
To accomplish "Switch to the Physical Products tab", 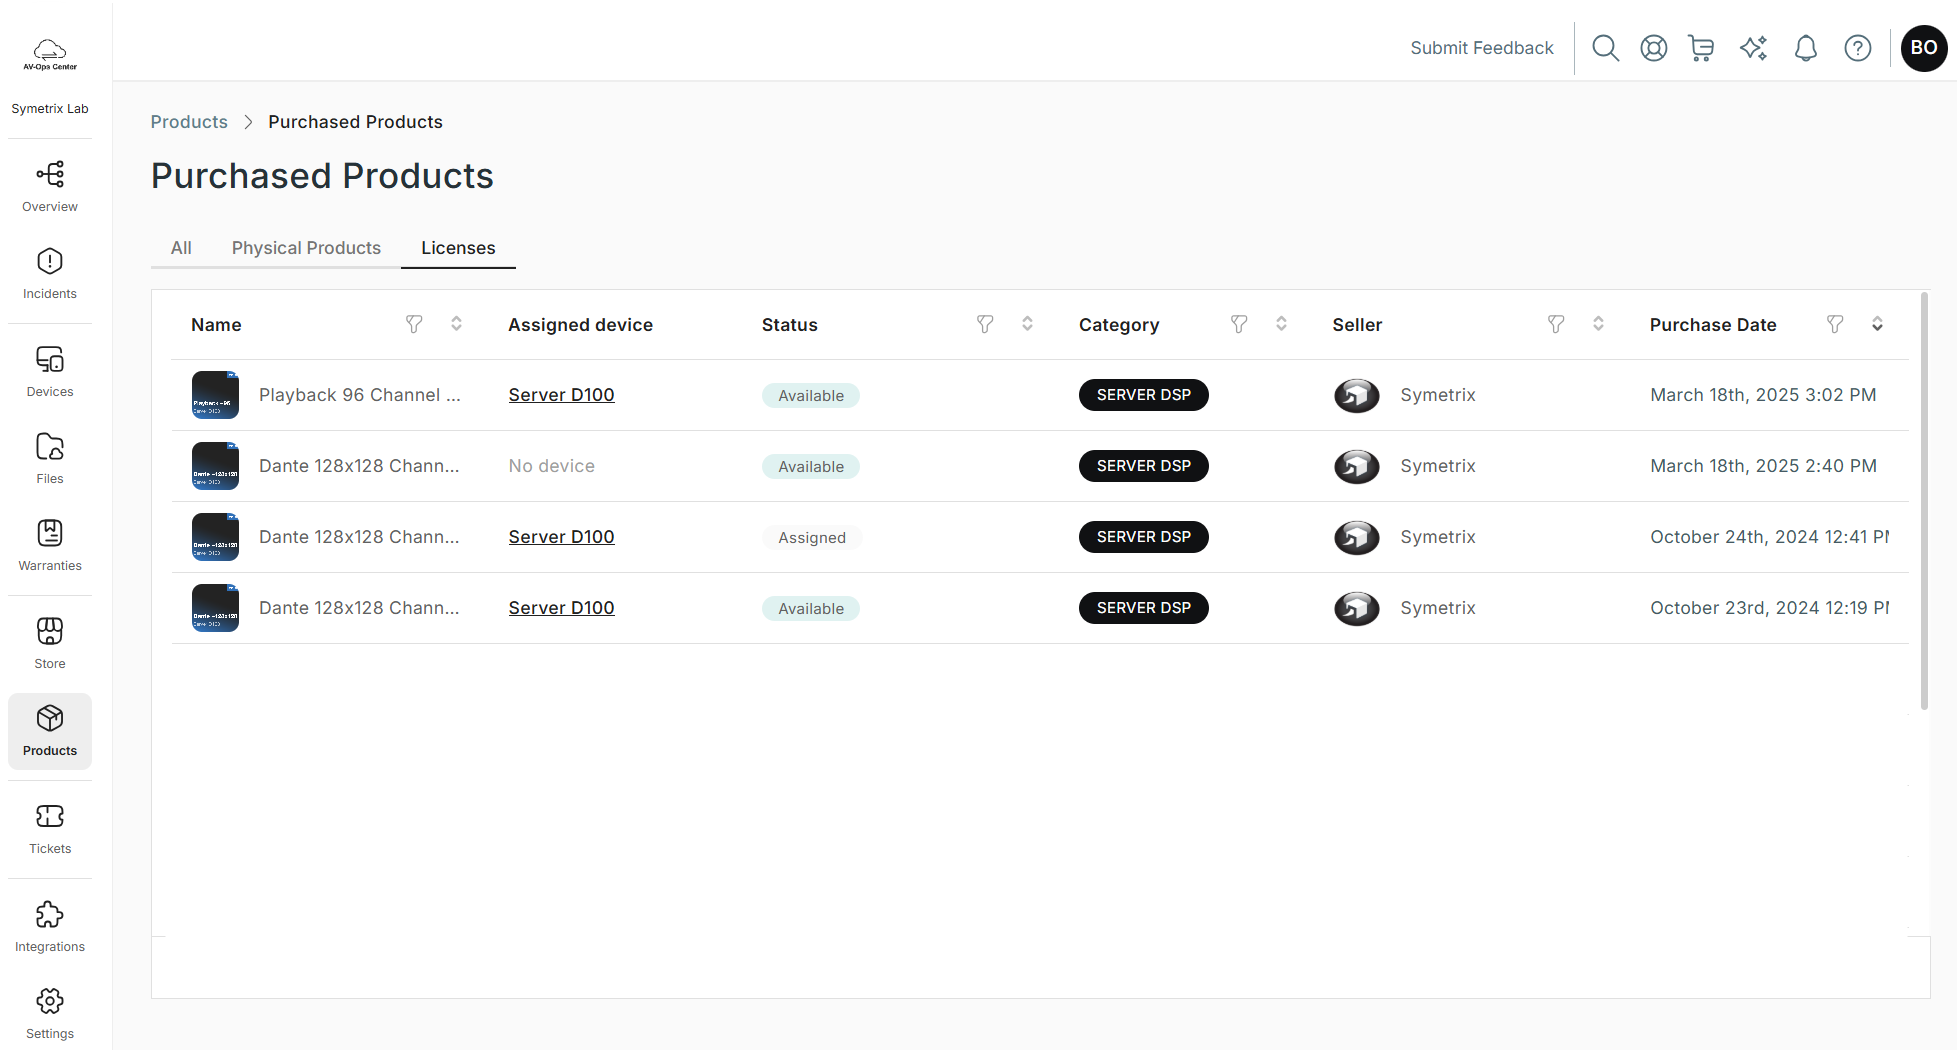I will (306, 248).
